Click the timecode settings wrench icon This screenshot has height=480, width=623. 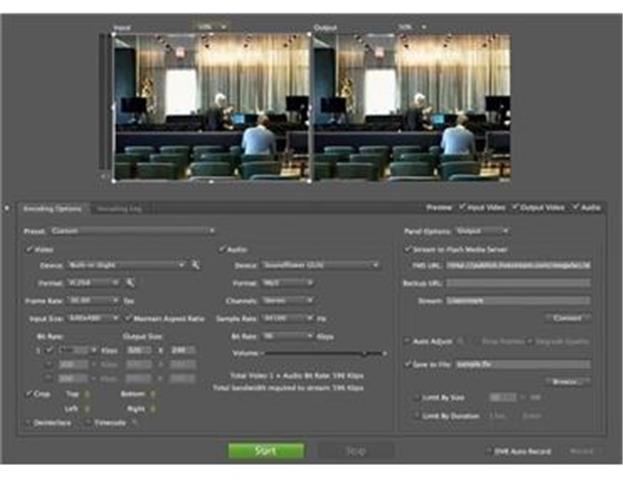135,422
